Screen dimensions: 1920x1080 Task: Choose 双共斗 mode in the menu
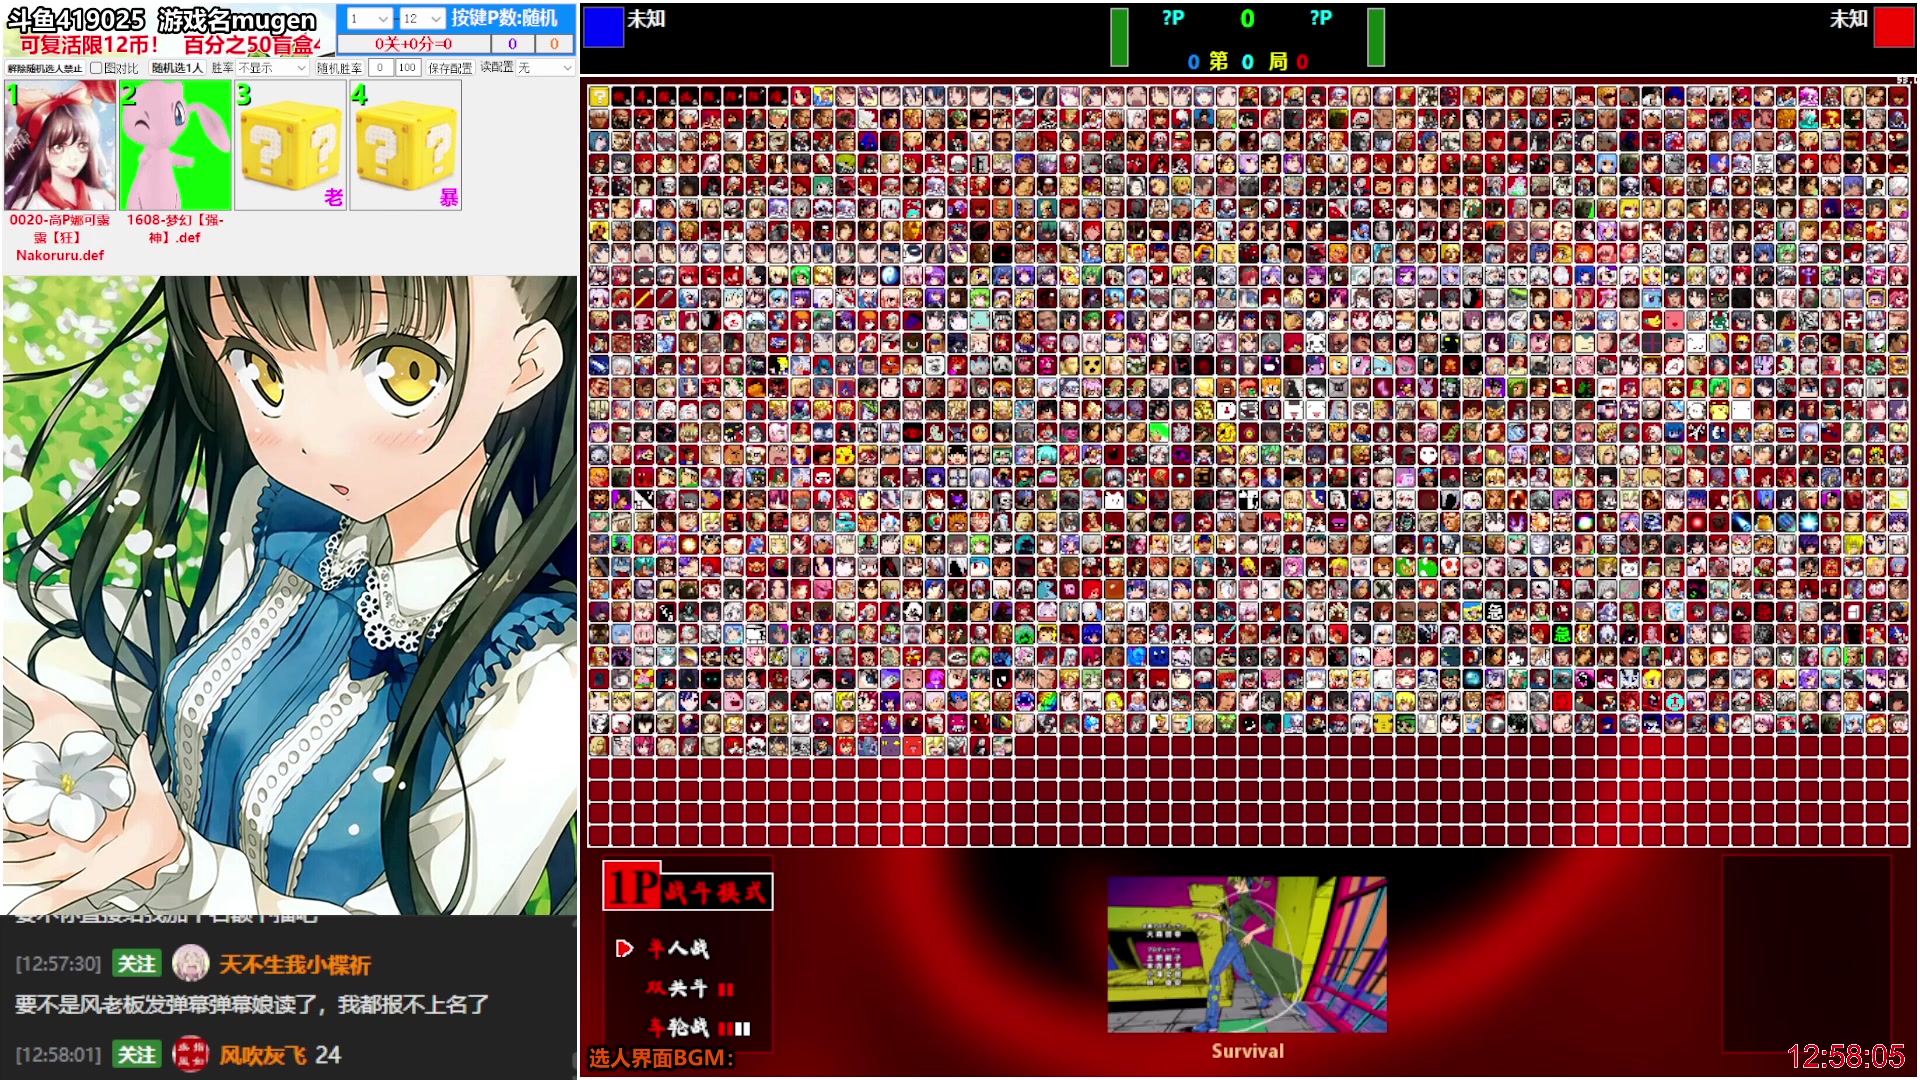click(690, 988)
